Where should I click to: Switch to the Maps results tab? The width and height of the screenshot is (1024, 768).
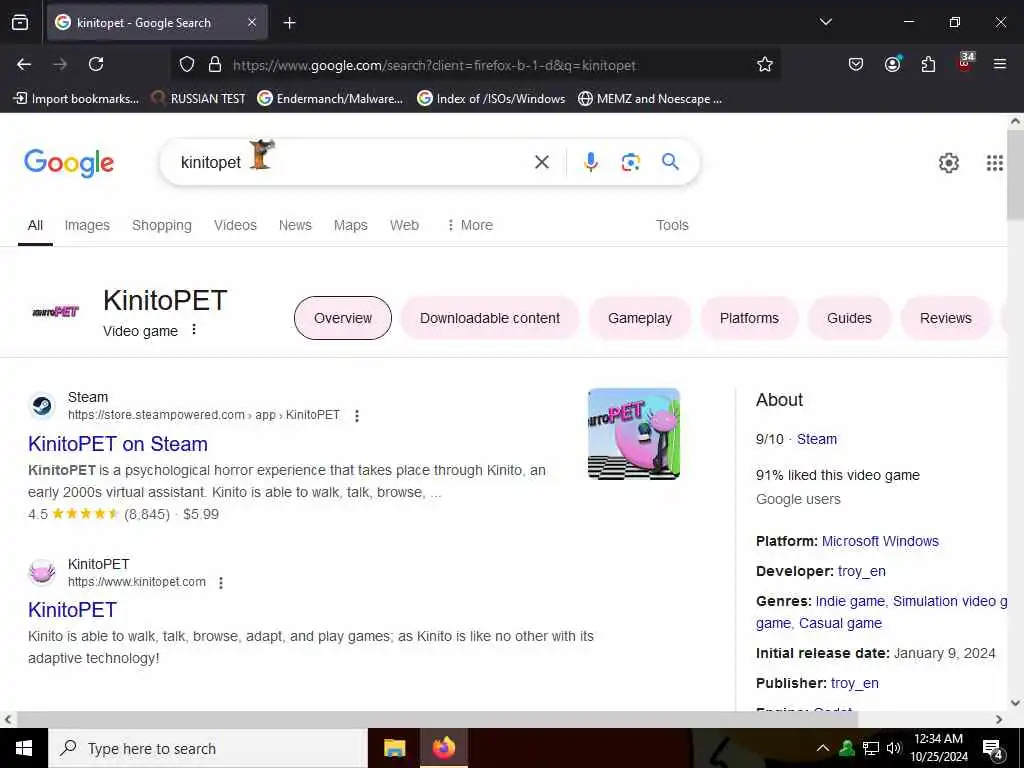click(351, 225)
